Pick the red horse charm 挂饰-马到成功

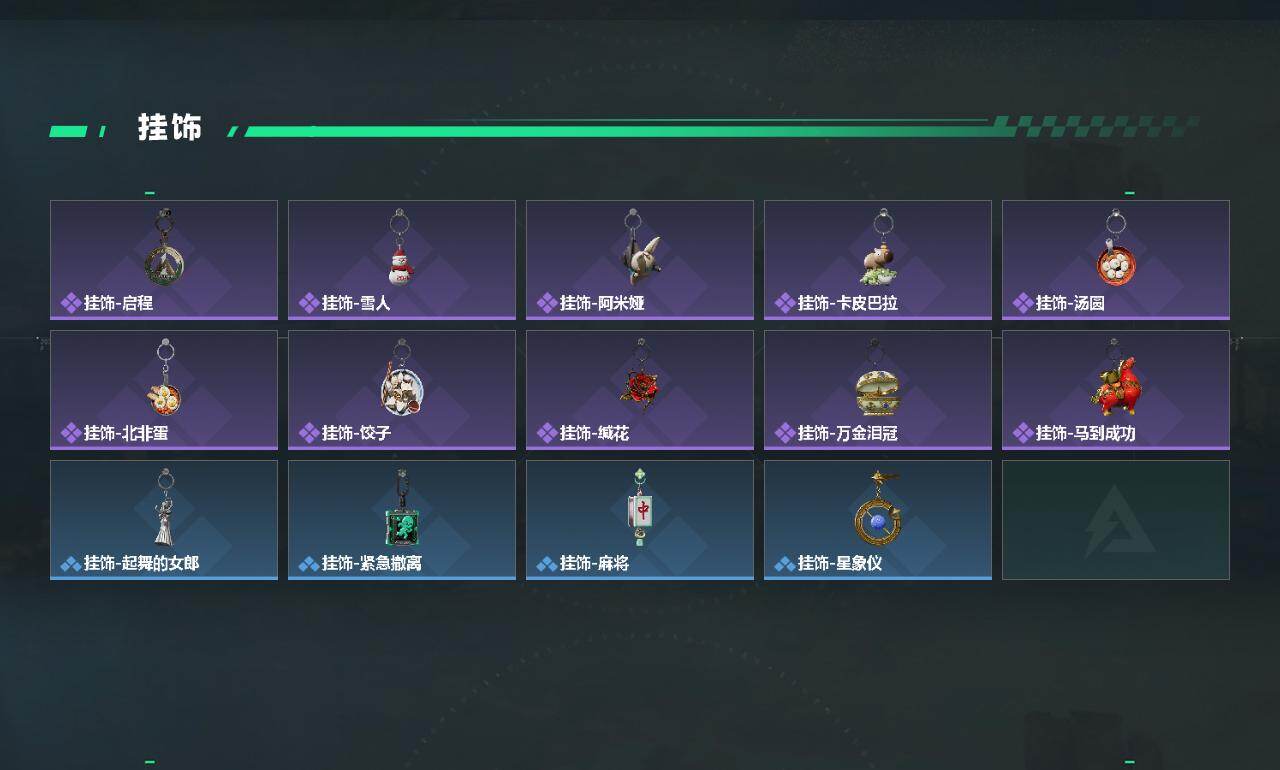pos(1115,379)
